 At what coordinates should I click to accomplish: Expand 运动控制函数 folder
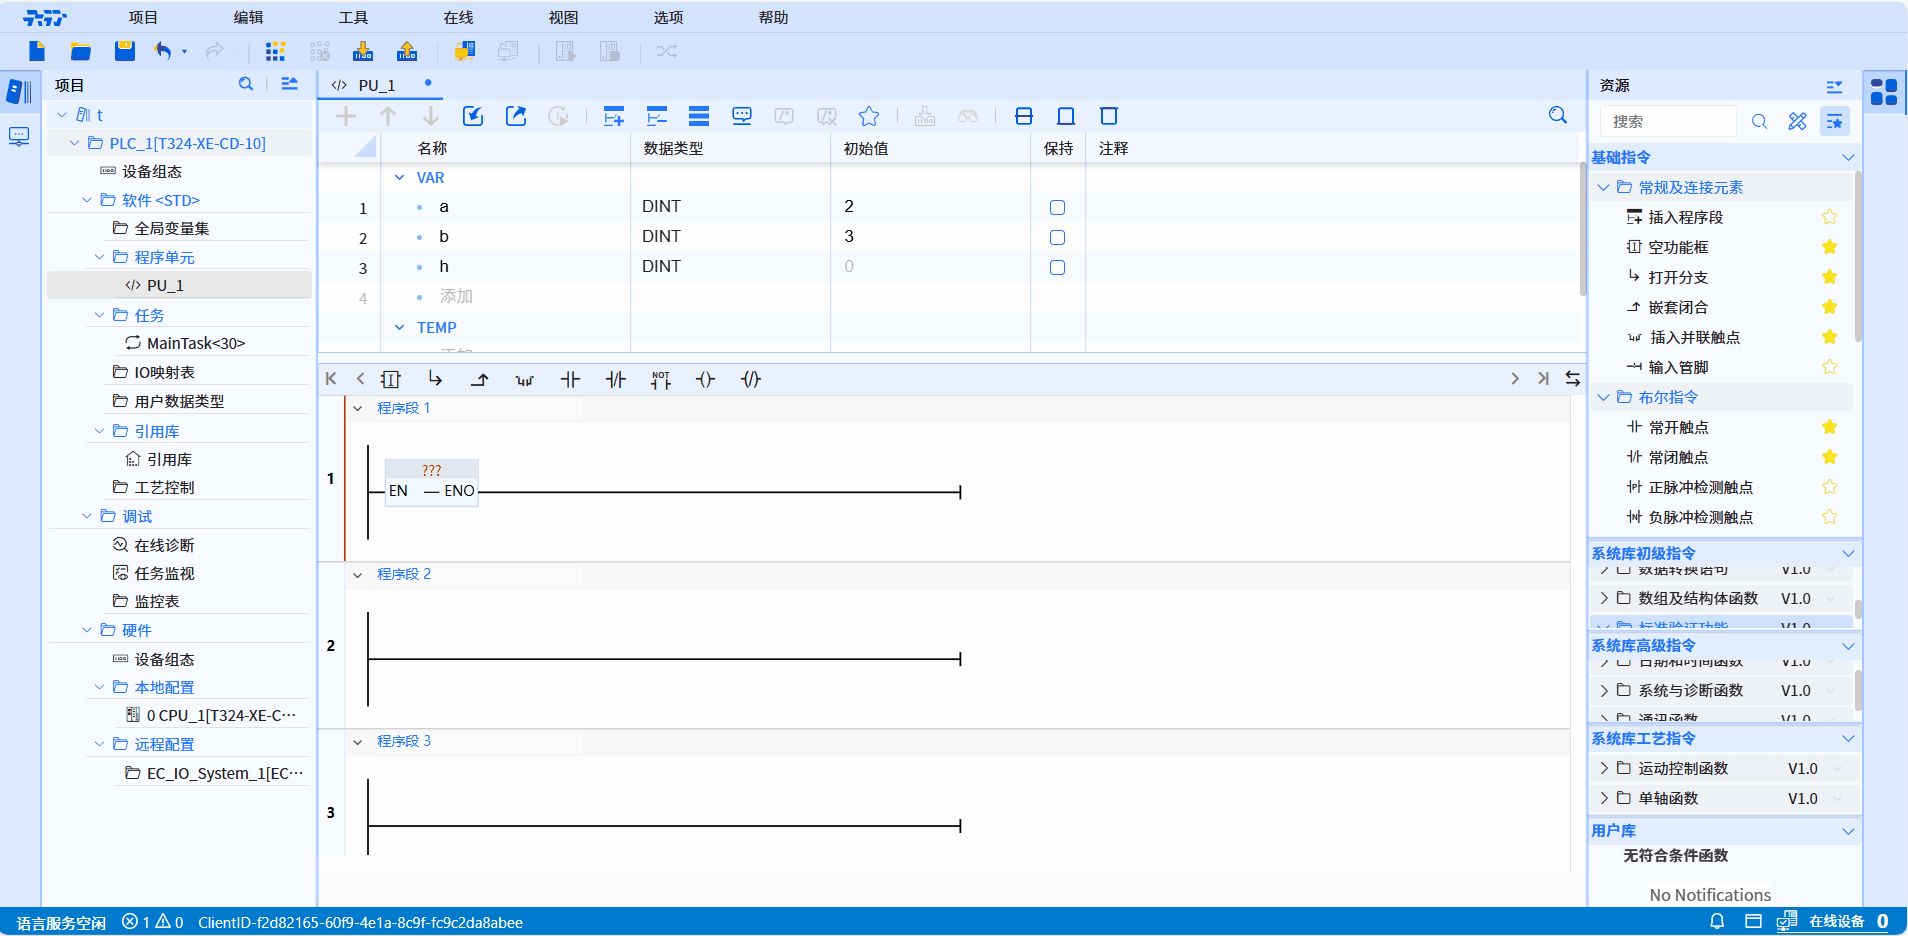tap(1604, 768)
